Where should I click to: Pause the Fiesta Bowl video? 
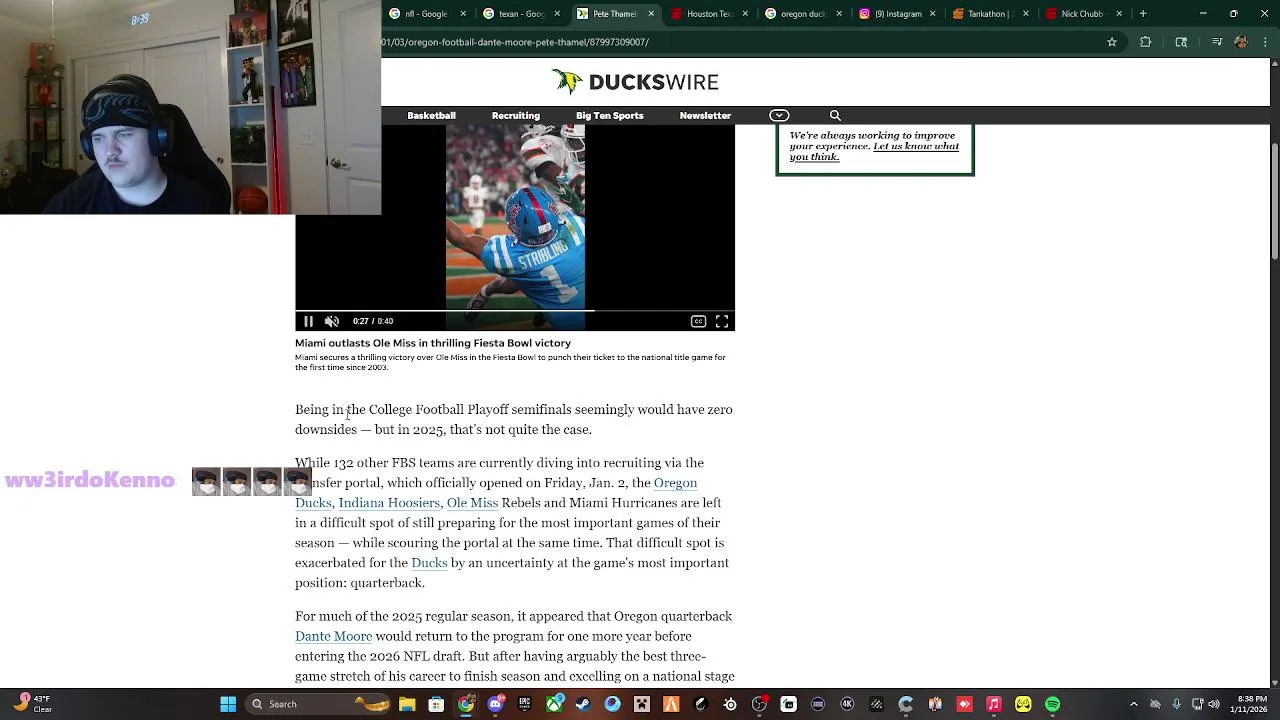(x=308, y=321)
